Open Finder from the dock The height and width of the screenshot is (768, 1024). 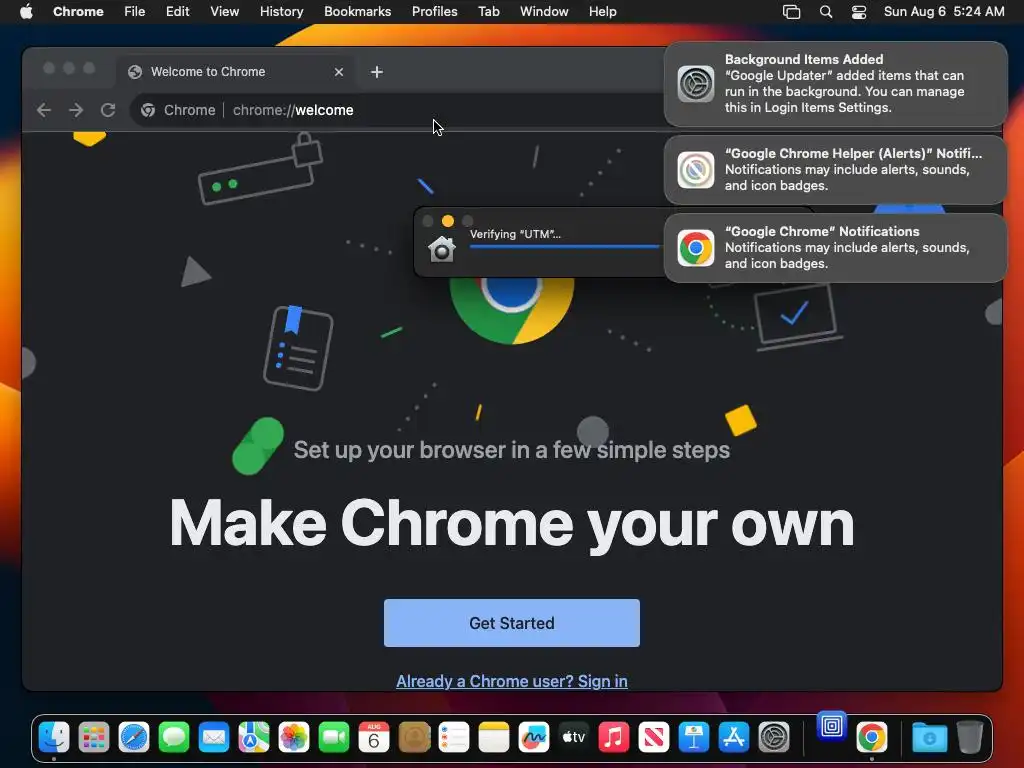[54, 737]
